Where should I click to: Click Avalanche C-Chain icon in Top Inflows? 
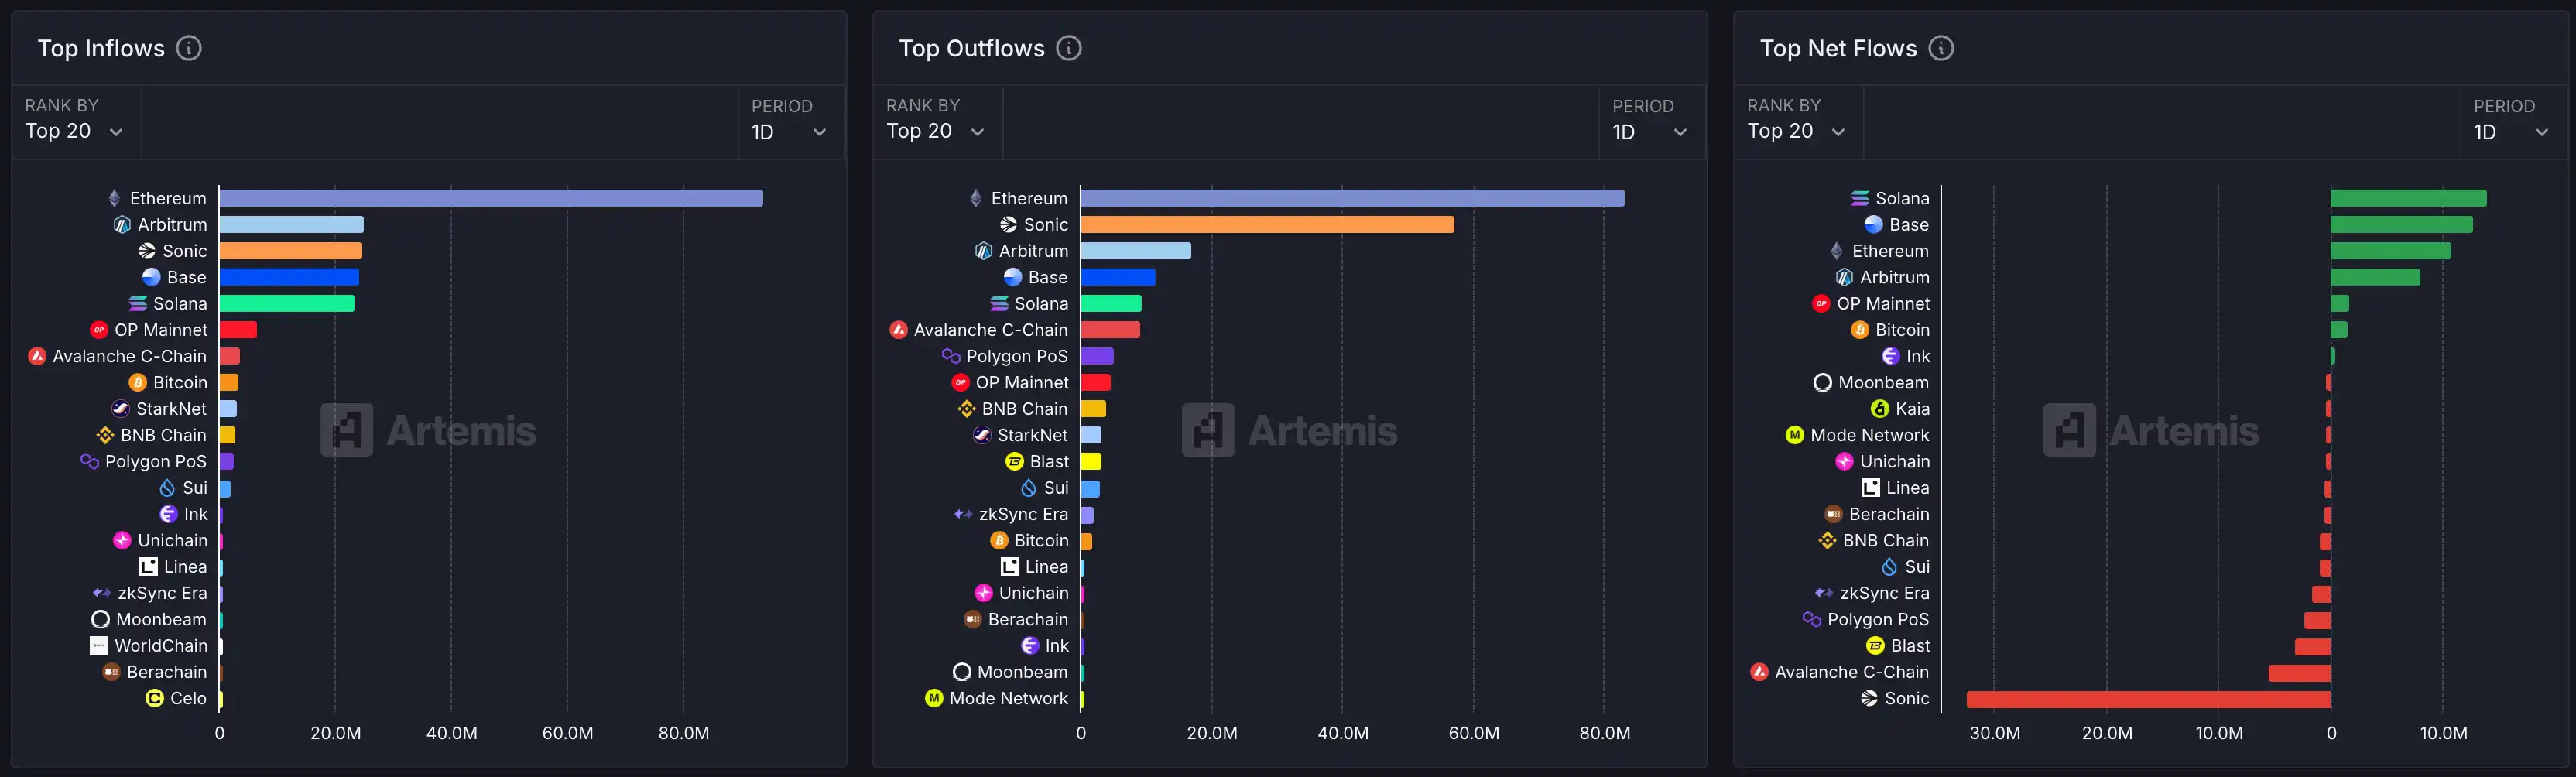point(37,356)
